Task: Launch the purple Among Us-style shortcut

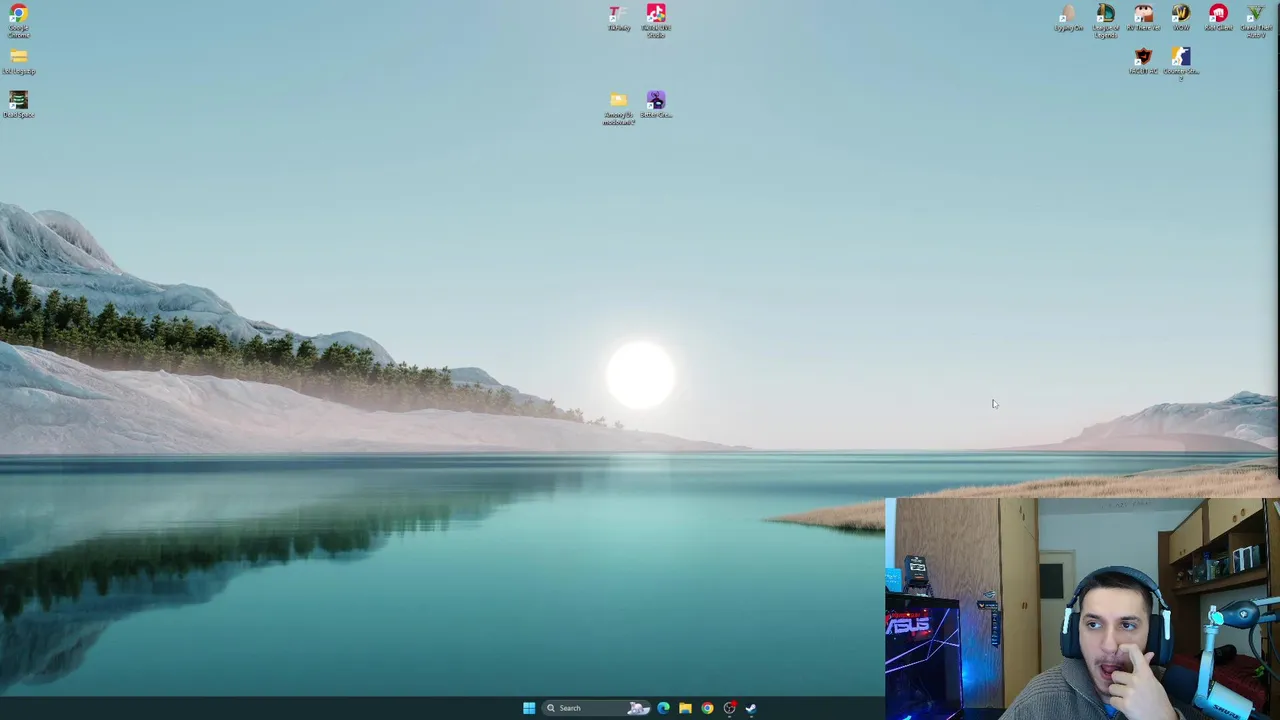Action: point(656,105)
